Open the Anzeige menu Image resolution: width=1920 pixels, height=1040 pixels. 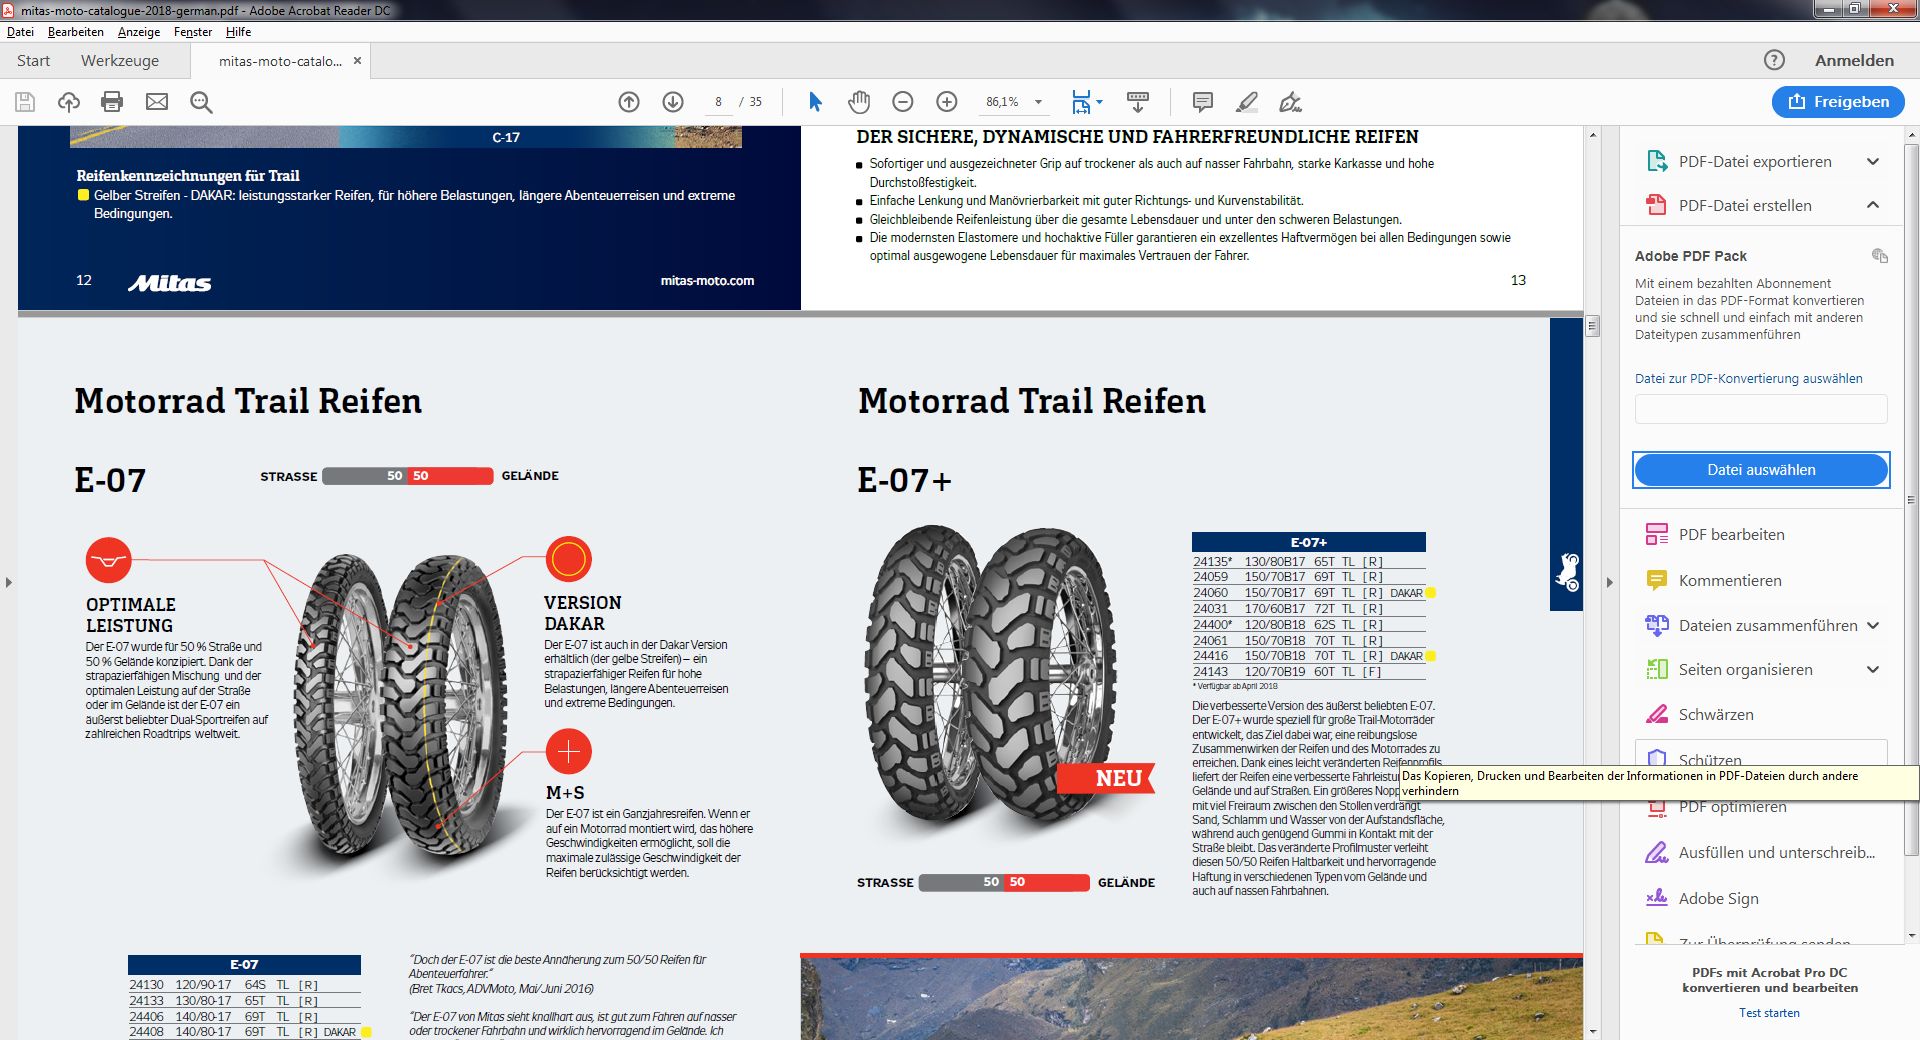139,32
